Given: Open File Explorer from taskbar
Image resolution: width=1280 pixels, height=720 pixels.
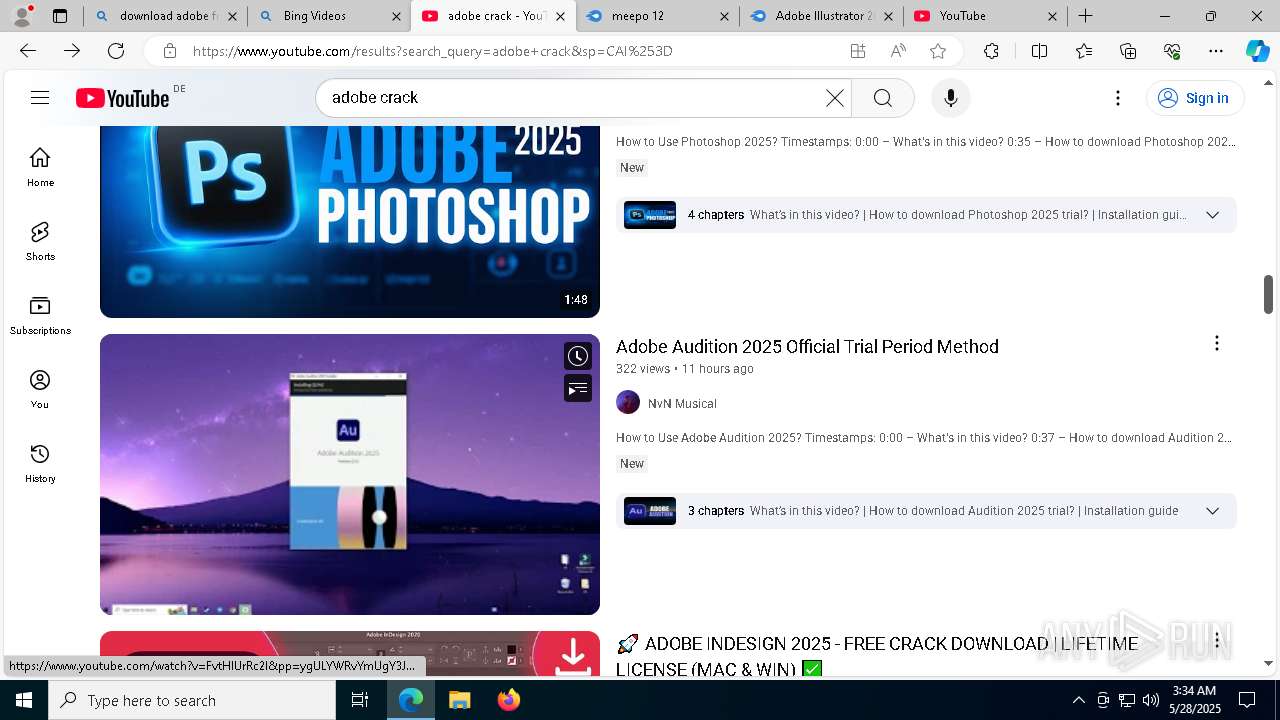Looking at the screenshot, I should tap(459, 700).
